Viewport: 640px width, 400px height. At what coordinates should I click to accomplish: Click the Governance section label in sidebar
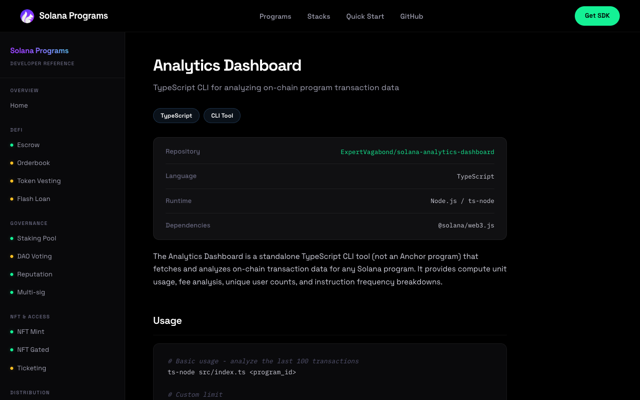coord(29,223)
